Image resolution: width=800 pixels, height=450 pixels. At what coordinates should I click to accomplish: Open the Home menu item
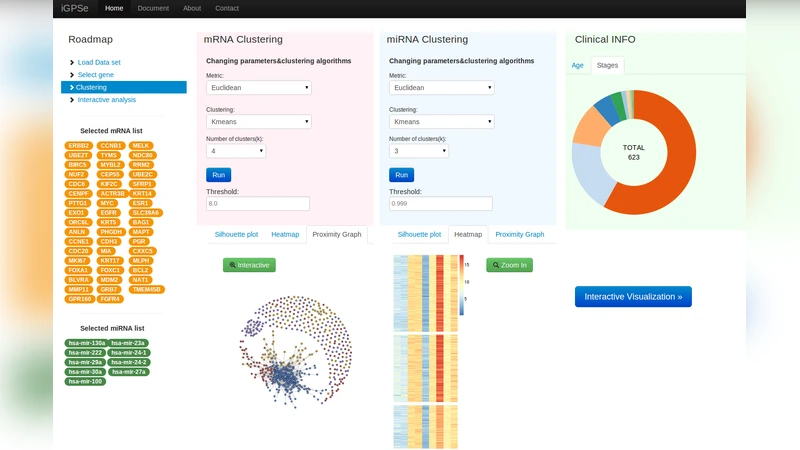(114, 8)
